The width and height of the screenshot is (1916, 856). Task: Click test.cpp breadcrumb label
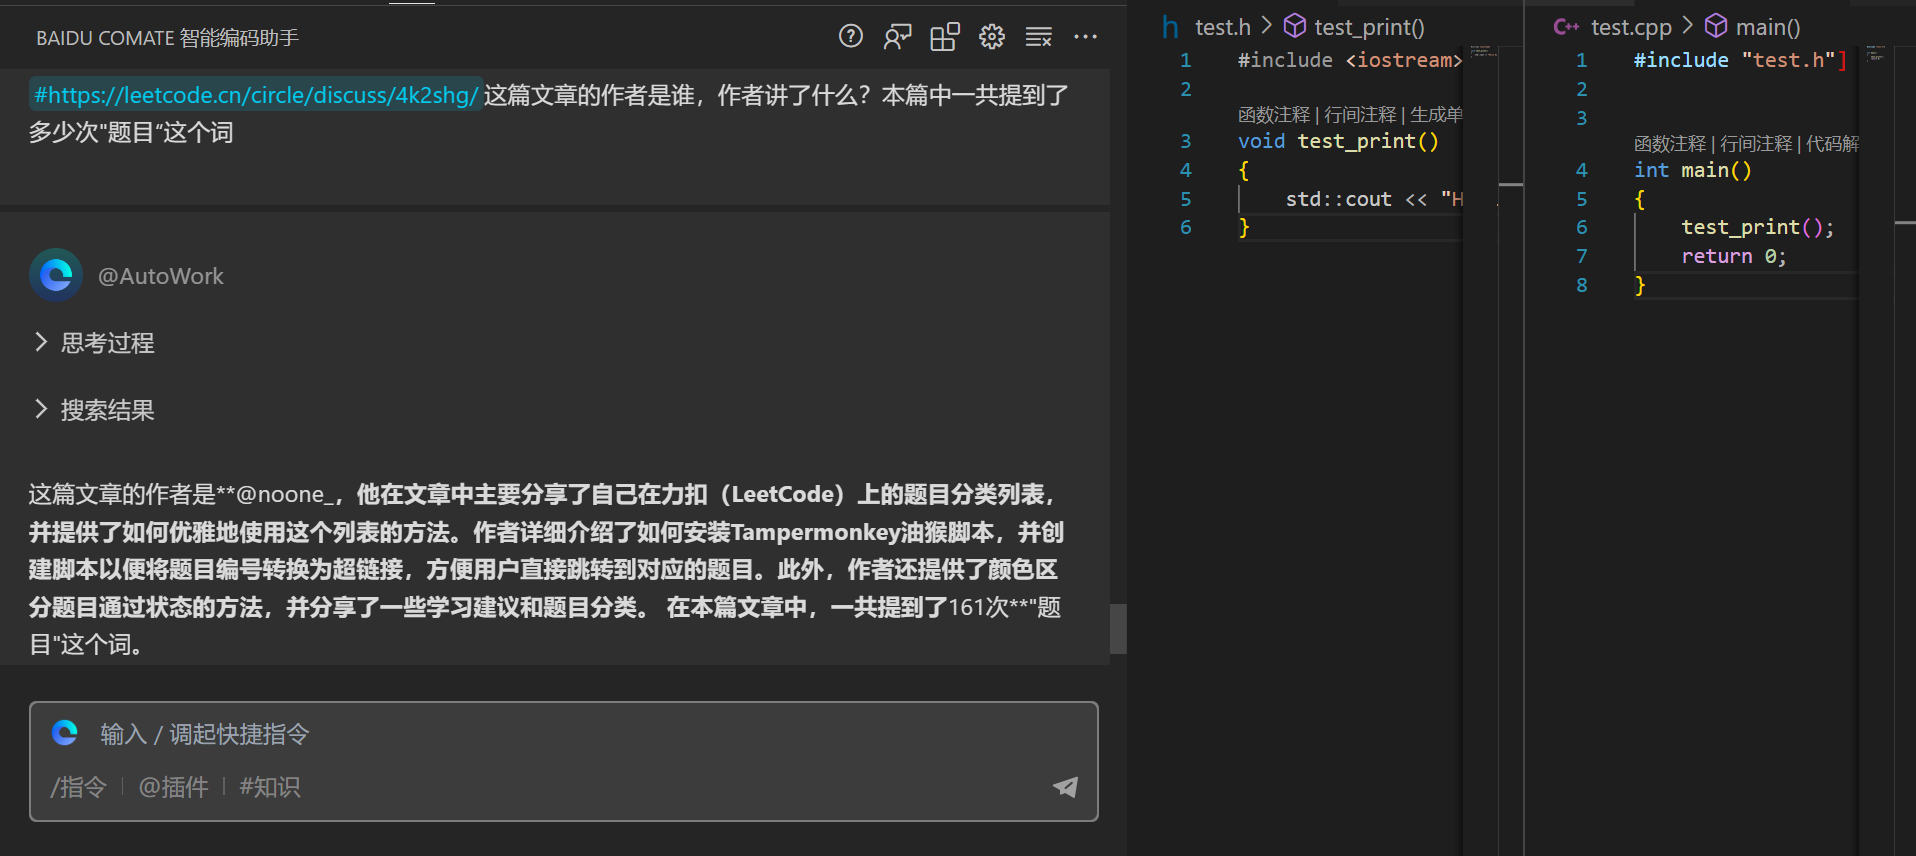tap(1631, 27)
